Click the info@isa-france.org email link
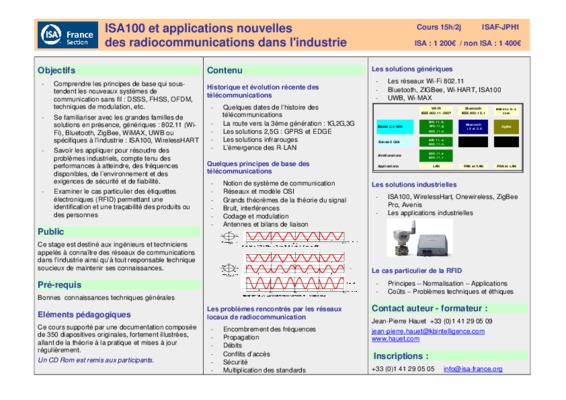 tap(473, 369)
